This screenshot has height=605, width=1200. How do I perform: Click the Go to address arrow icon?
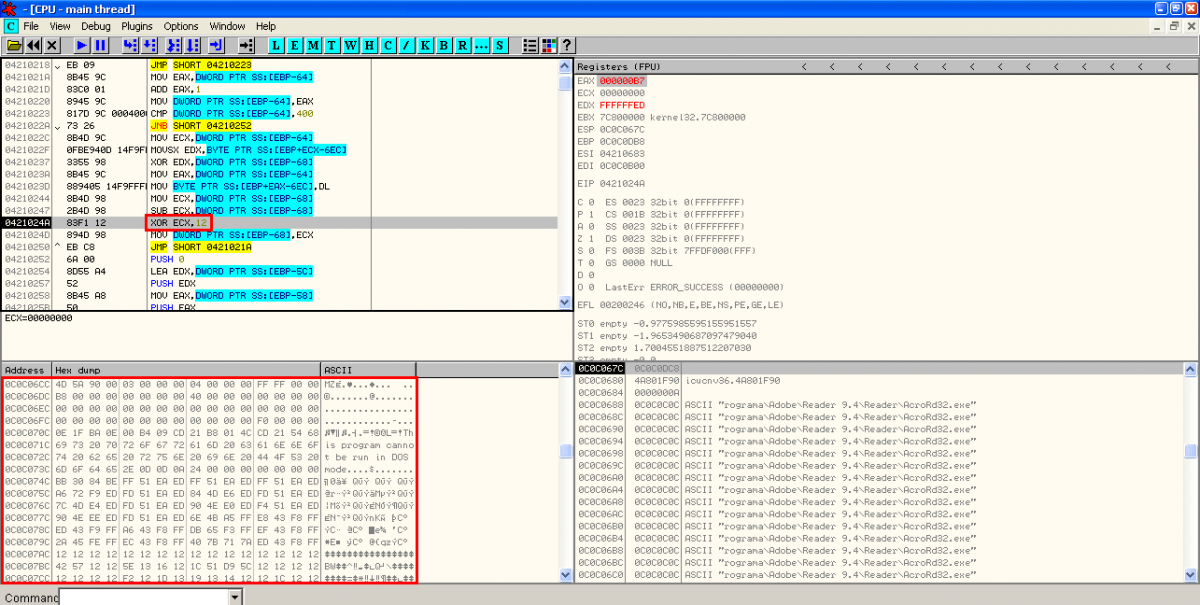(x=247, y=46)
